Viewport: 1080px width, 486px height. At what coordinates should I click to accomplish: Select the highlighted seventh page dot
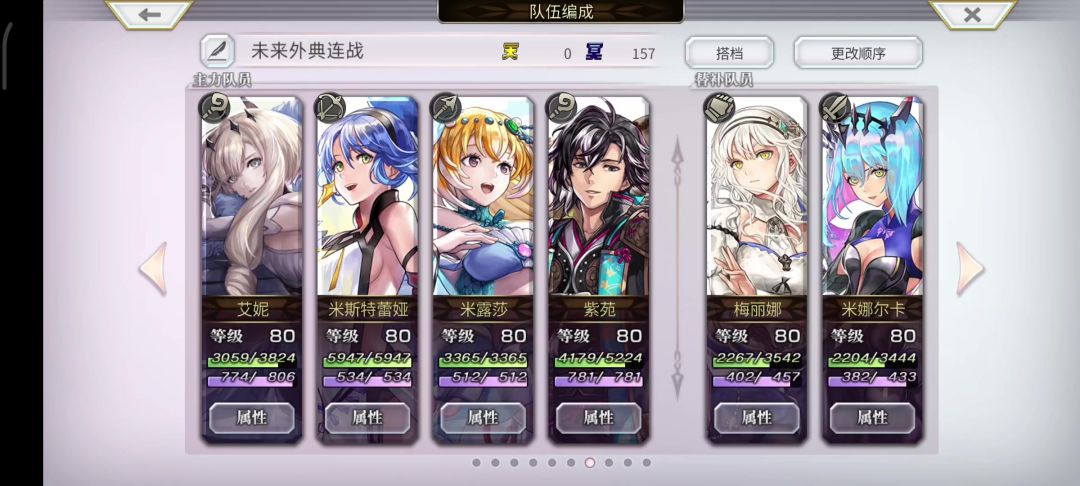[590, 463]
